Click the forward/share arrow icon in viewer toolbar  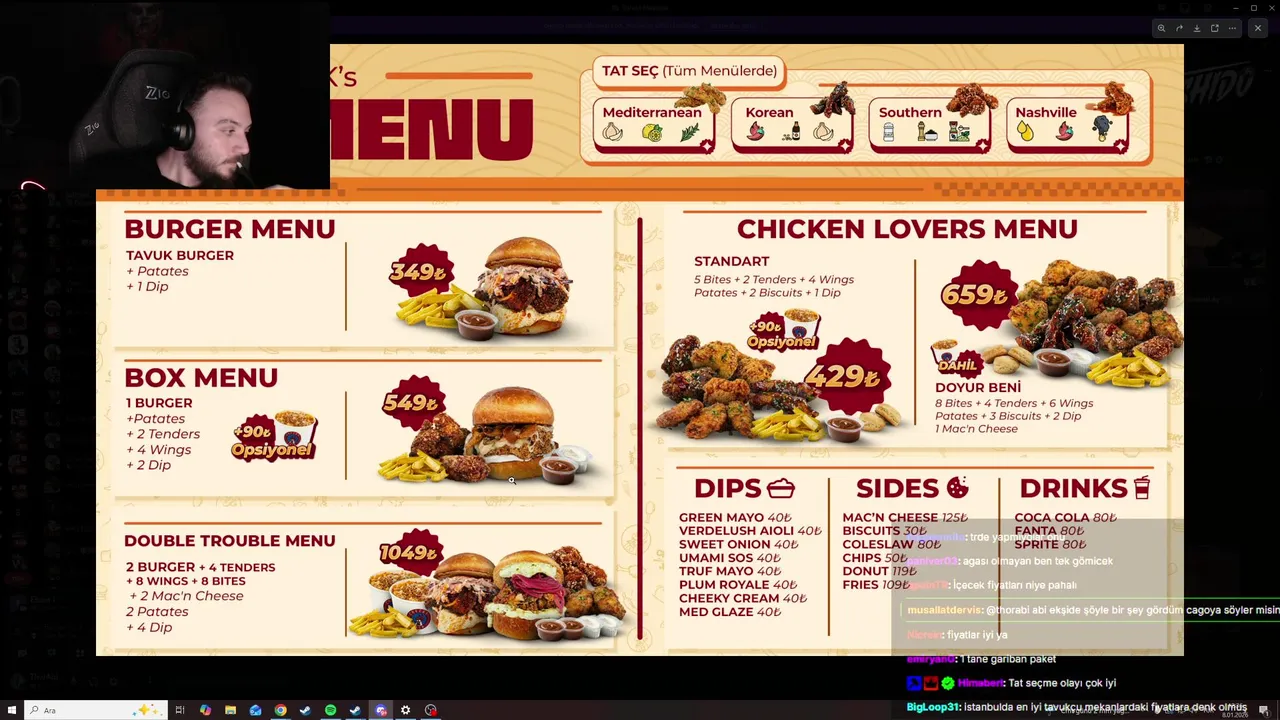[1179, 28]
